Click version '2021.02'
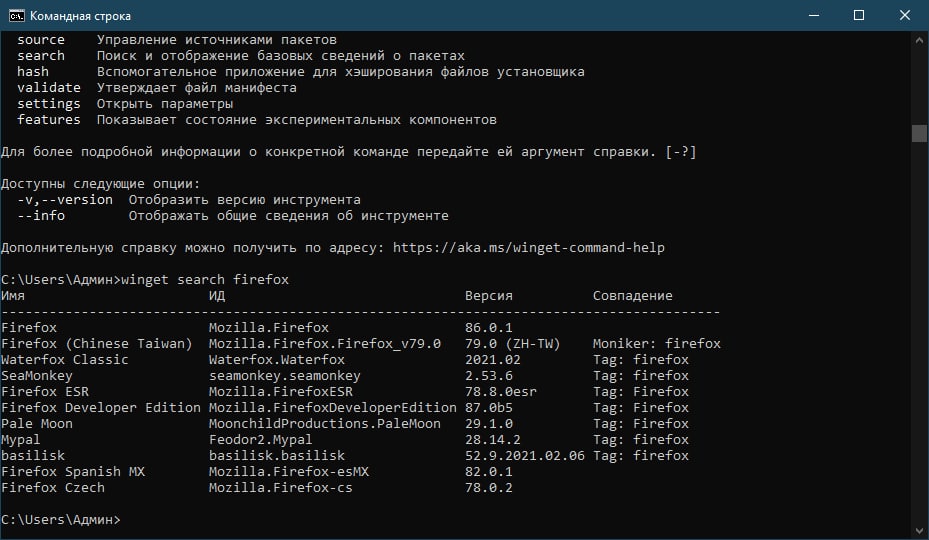This screenshot has height=540, width=929. click(493, 360)
